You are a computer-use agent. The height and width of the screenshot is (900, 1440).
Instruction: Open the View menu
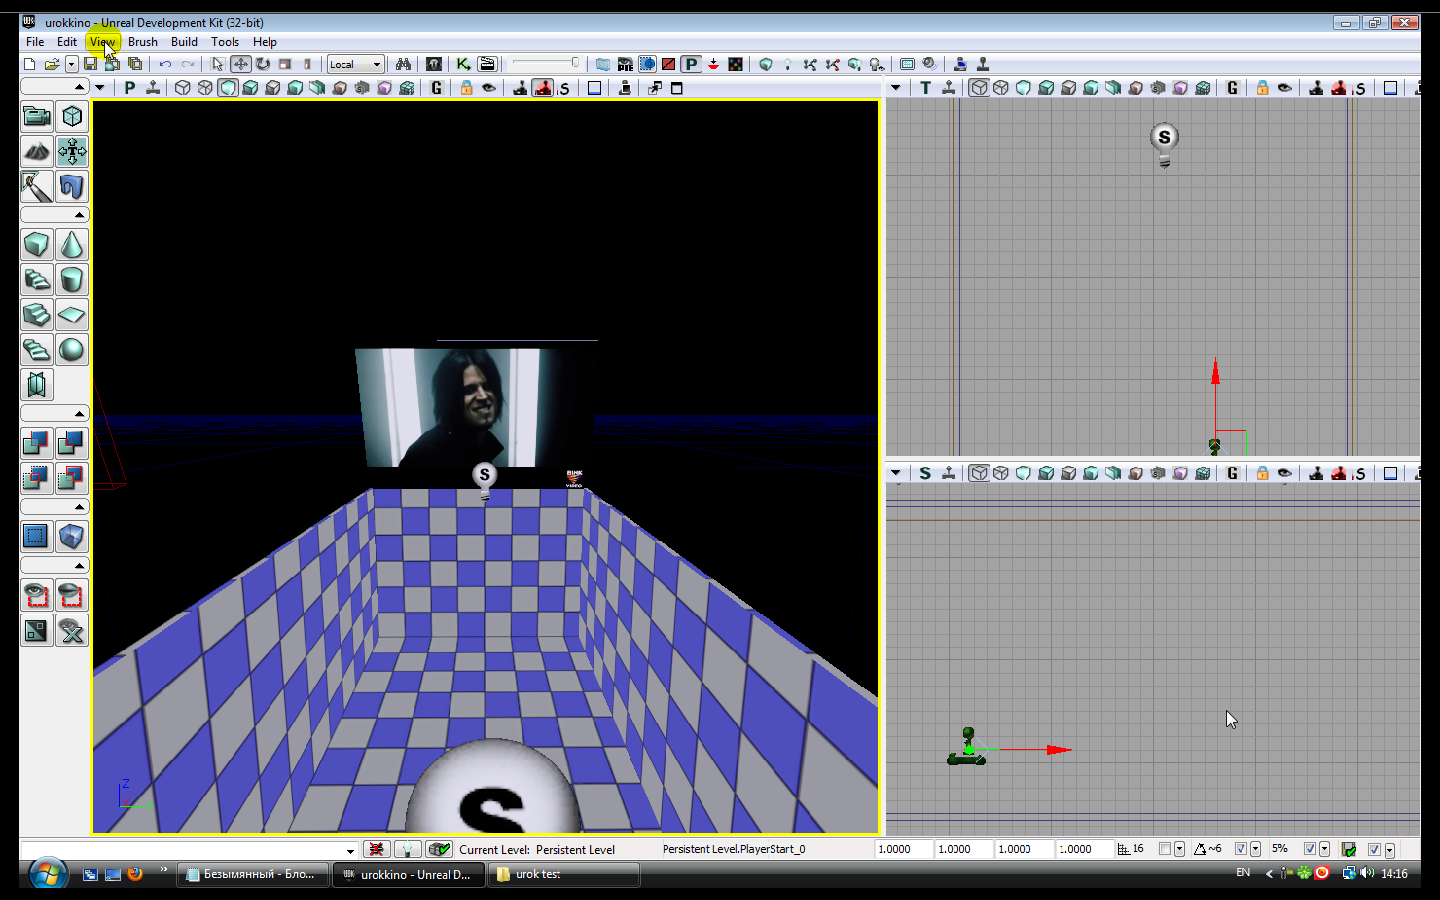coord(102,42)
